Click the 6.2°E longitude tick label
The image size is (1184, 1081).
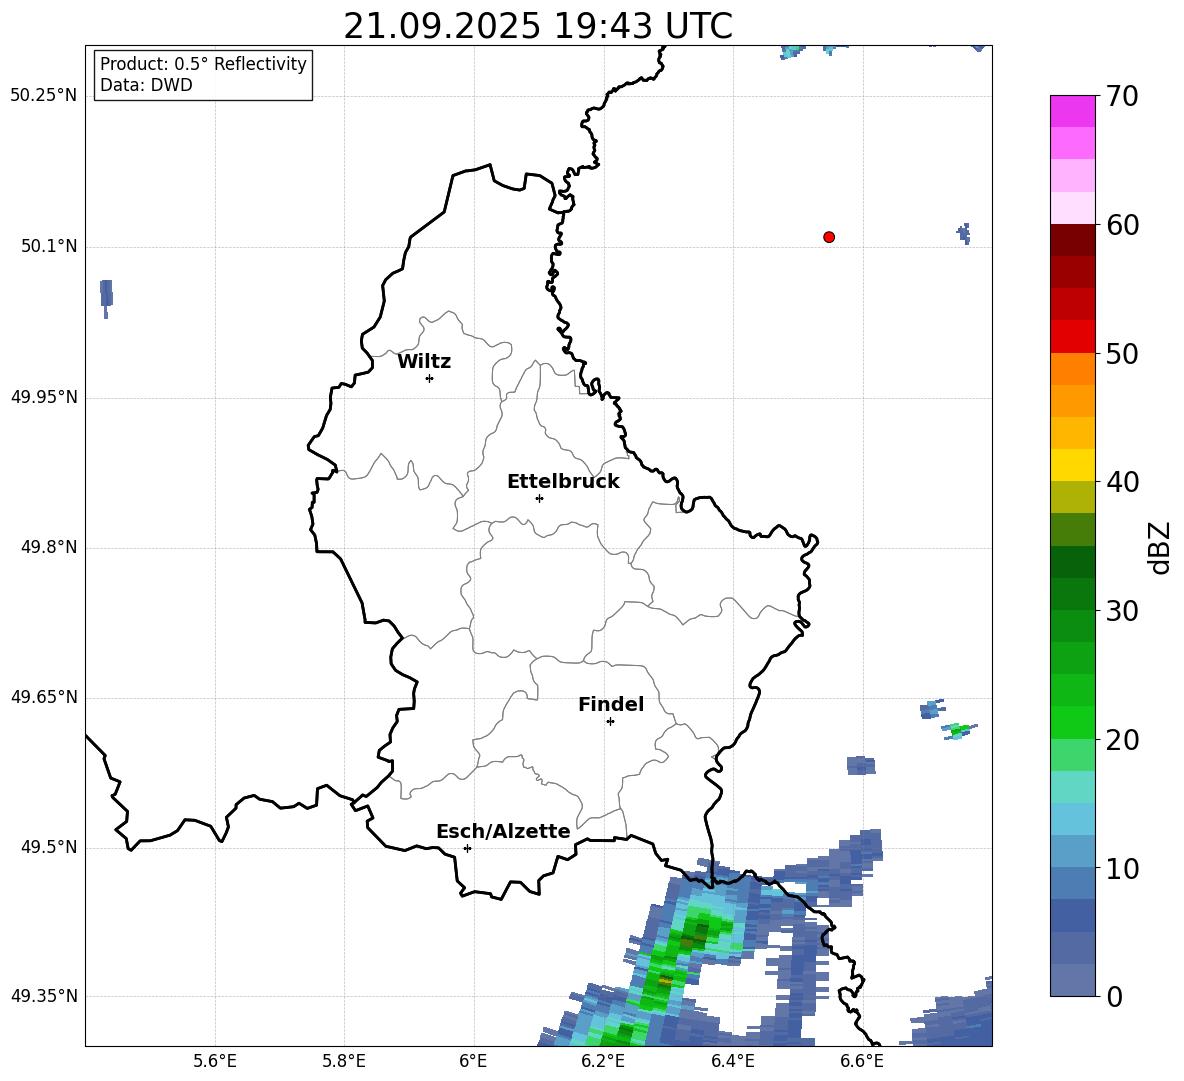[603, 1061]
